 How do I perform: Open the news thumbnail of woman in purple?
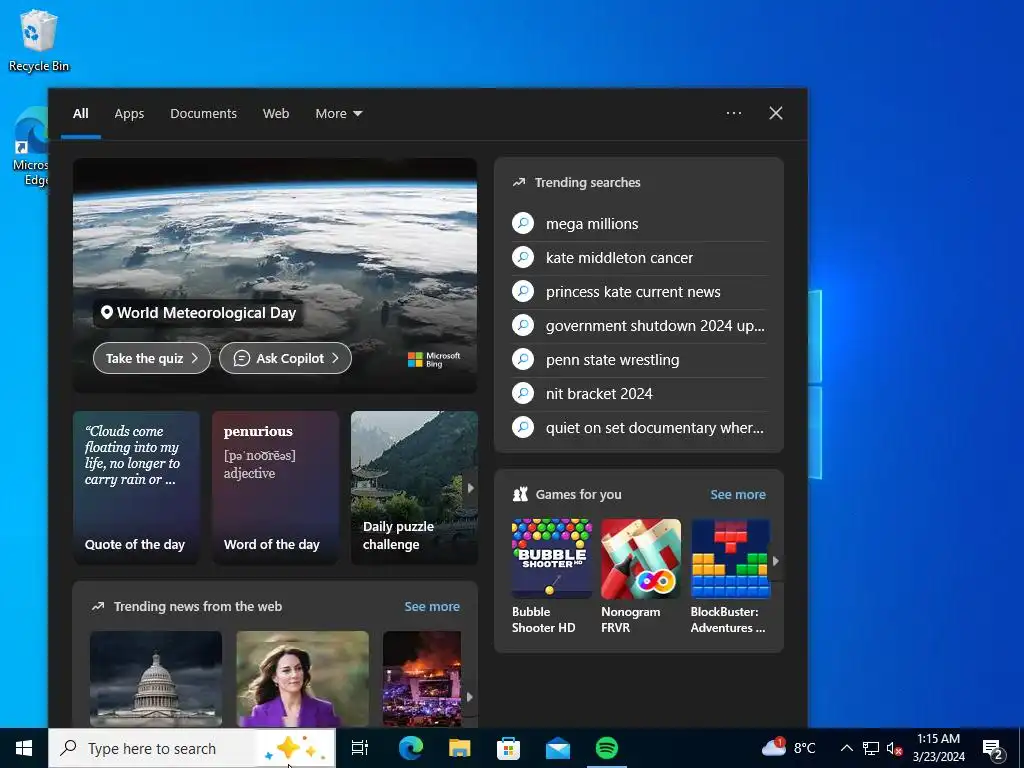302,679
